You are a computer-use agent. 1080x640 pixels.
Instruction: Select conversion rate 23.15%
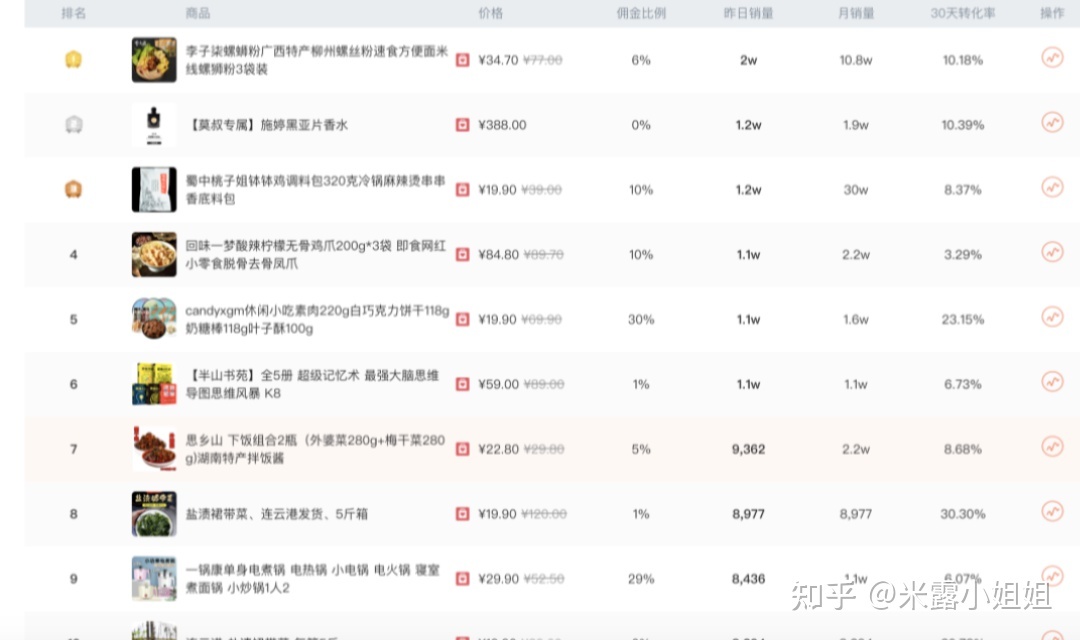pyautogui.click(x=963, y=319)
